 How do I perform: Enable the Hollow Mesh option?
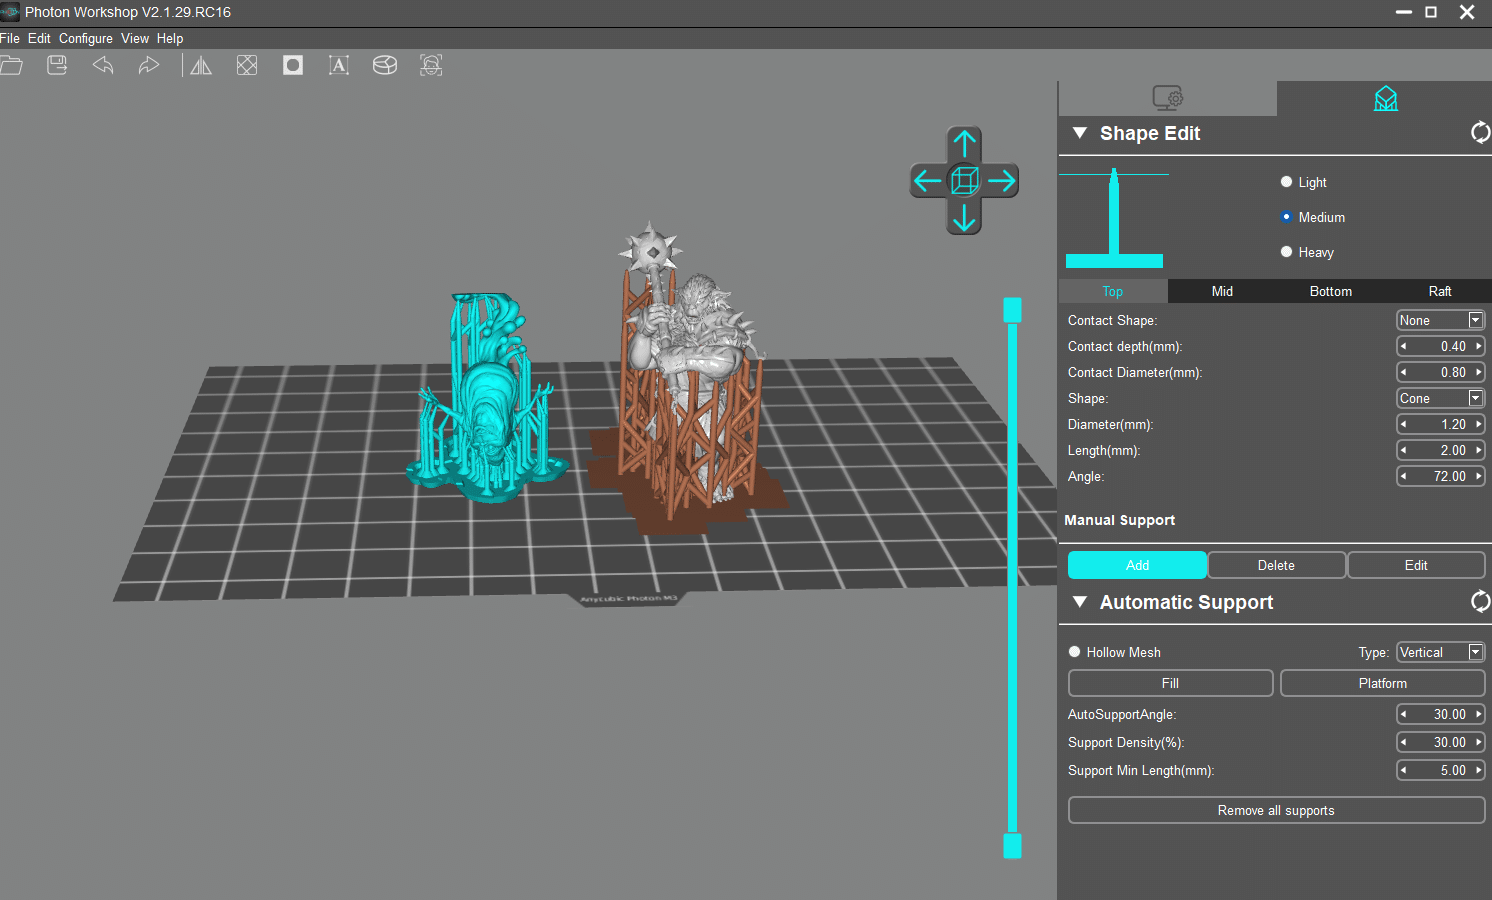[x=1075, y=652]
